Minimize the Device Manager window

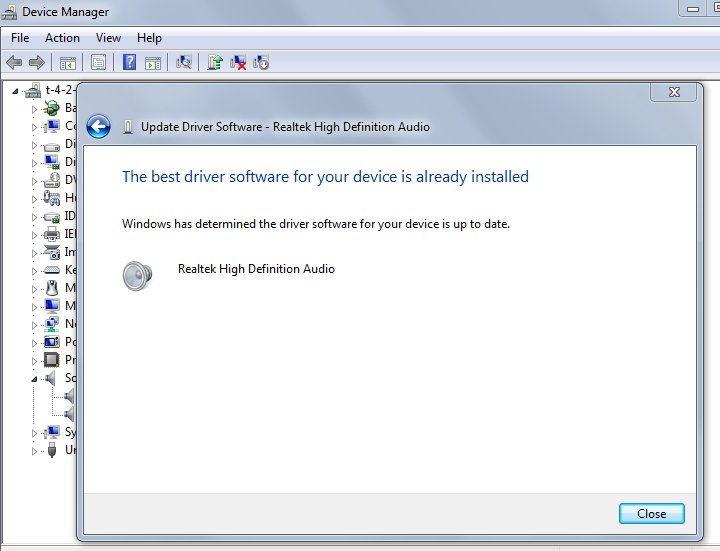click(693, 8)
